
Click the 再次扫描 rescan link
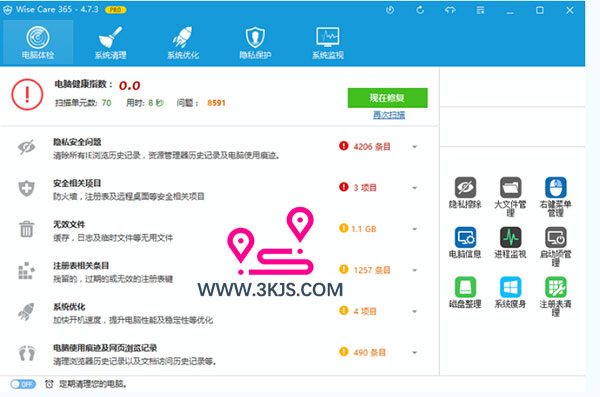[389, 115]
